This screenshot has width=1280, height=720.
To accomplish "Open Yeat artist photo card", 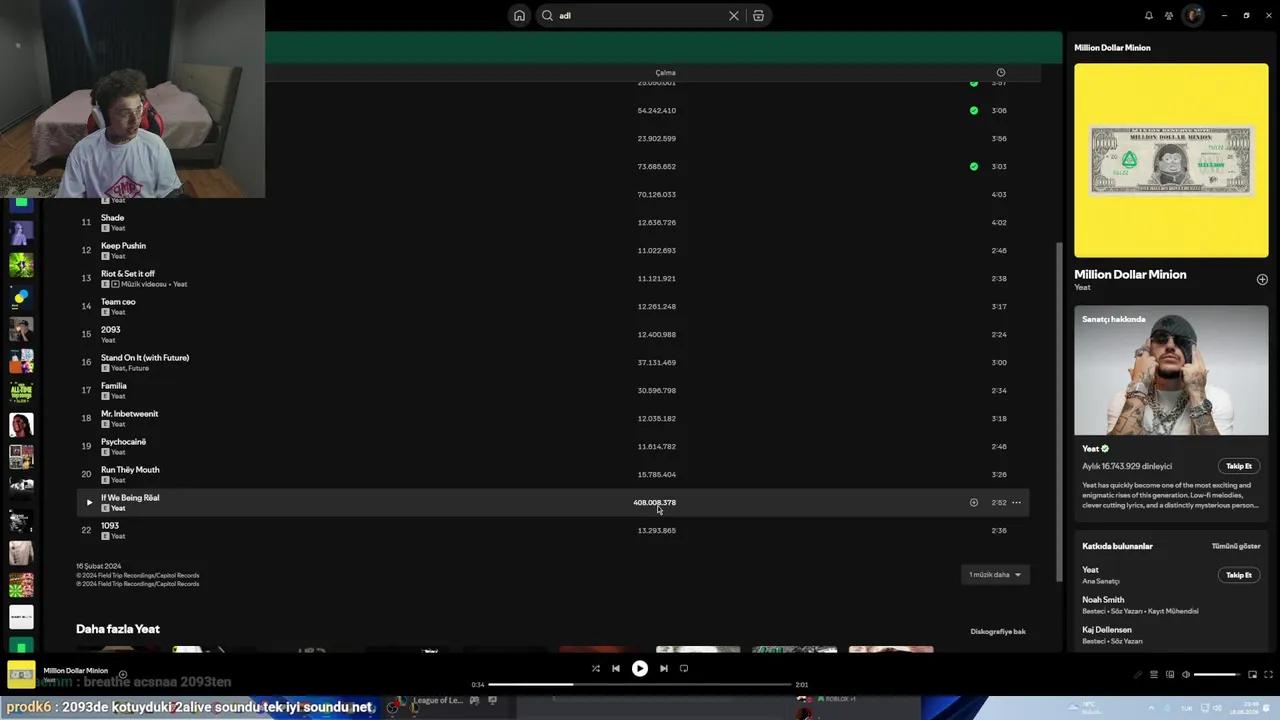I will coord(1171,370).
